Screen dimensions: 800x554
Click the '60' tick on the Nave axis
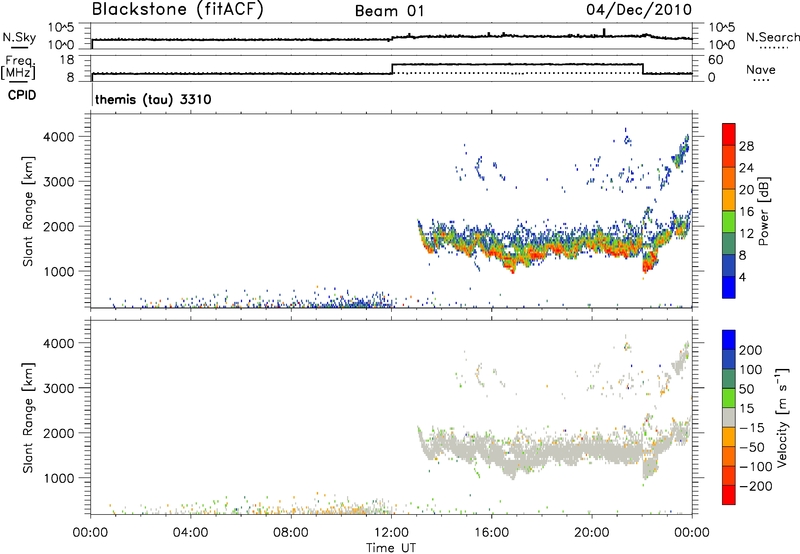[716, 60]
